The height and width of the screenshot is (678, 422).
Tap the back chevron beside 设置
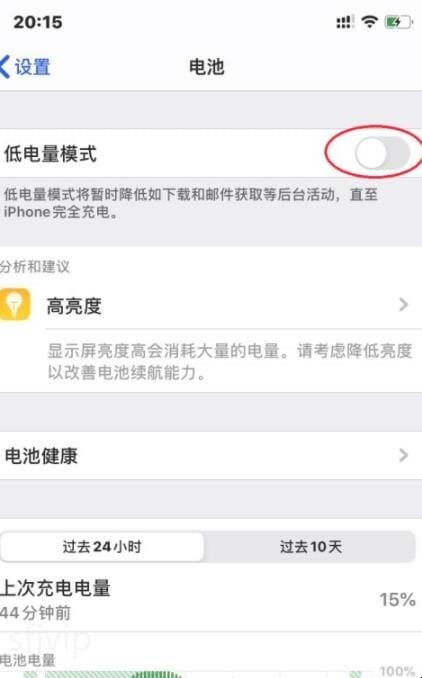(x=5, y=67)
